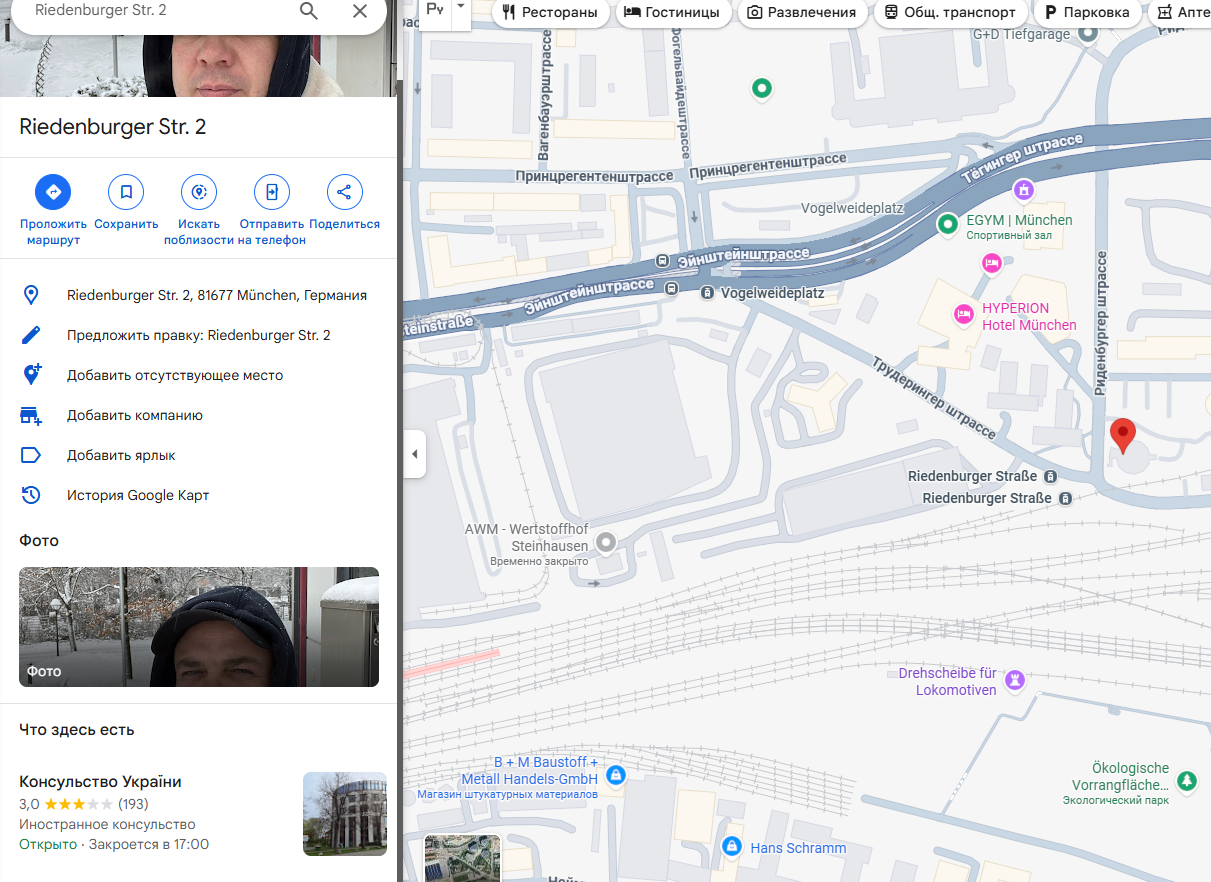Click the green marker near Фогельвайдештрассе
Image resolution: width=1211 pixels, height=882 pixels.
(762, 89)
